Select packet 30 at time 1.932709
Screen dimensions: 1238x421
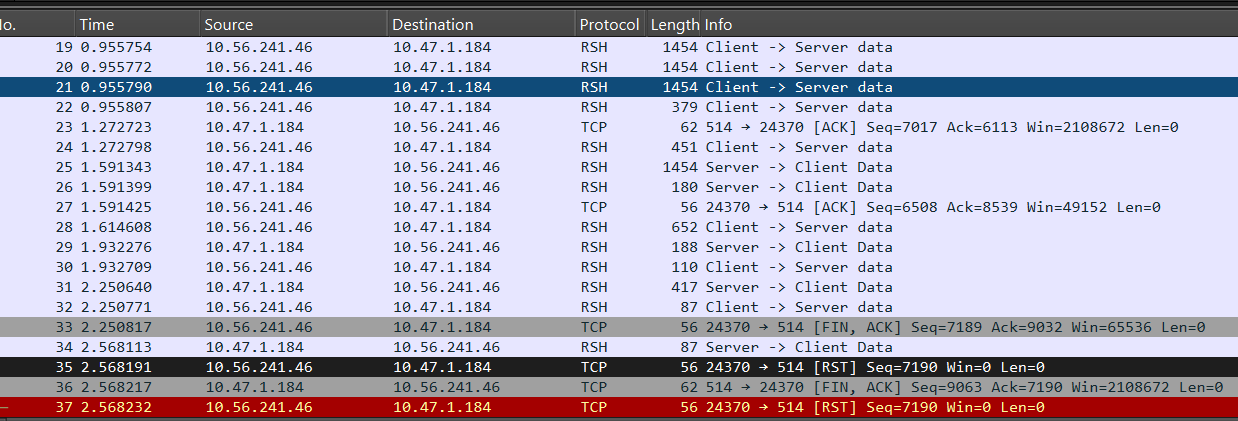click(619, 267)
